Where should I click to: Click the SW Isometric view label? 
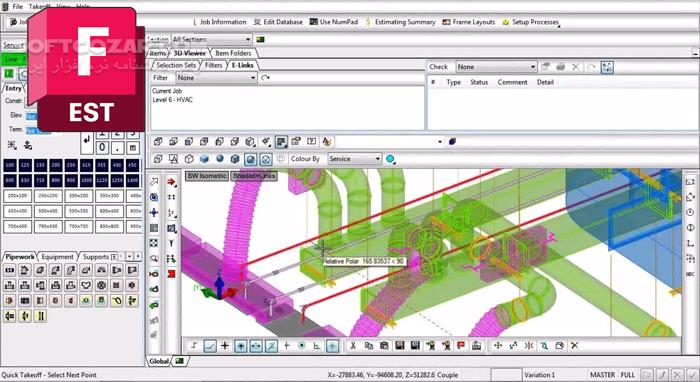(207, 176)
